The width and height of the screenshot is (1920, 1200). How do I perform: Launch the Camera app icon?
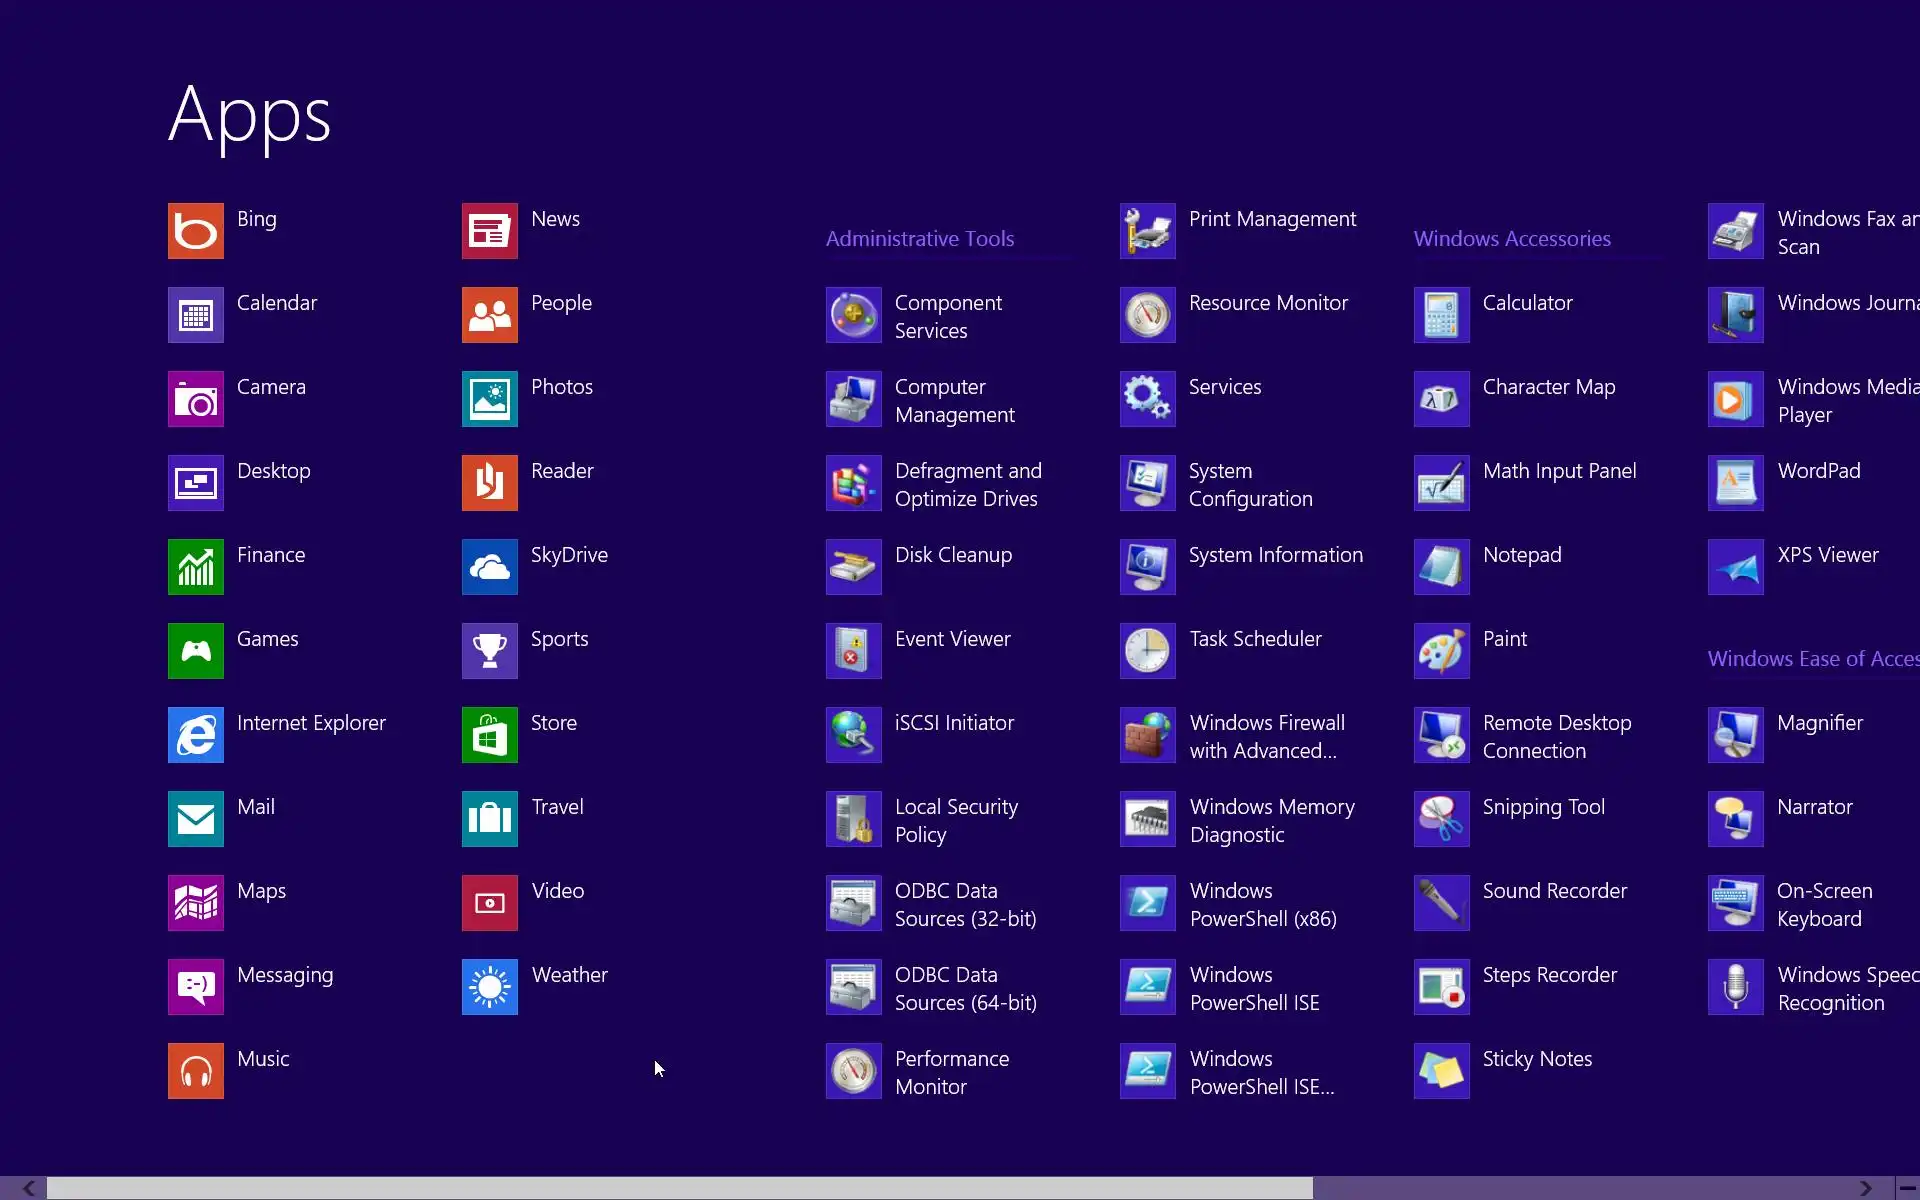(x=195, y=399)
